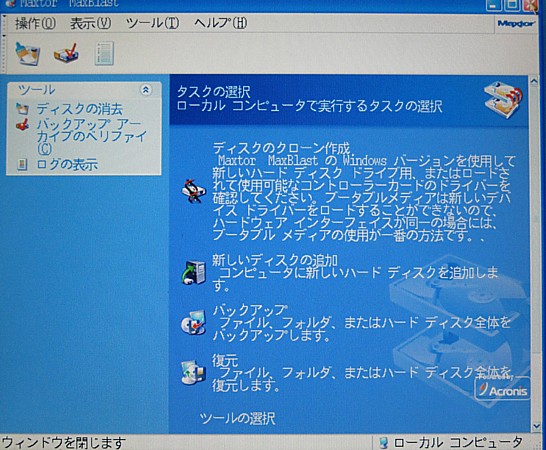The image size is (546, 450).
Task: Click the add new disk icon
Action: 194,273
